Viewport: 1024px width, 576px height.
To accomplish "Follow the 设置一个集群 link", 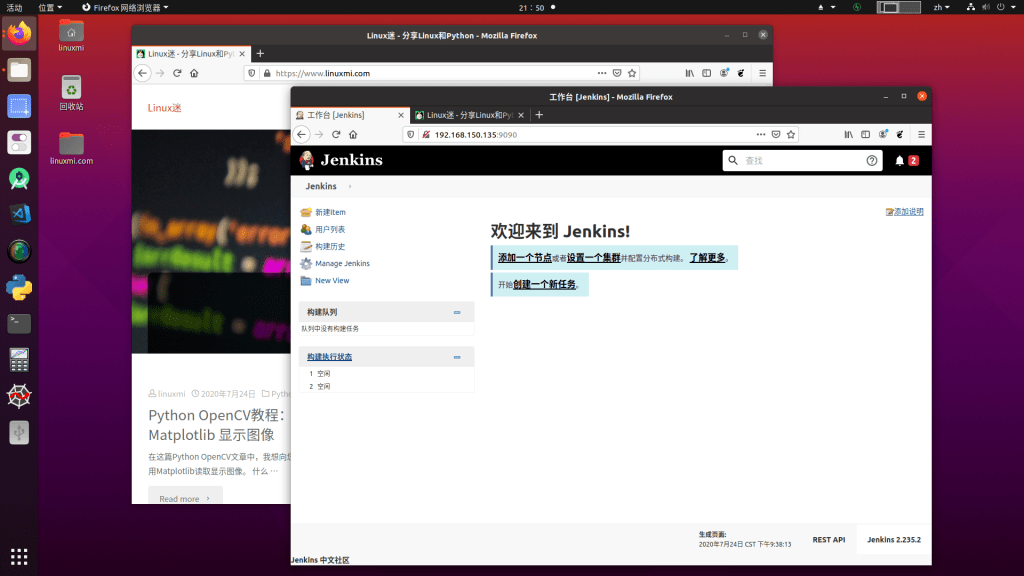I will click(593, 258).
